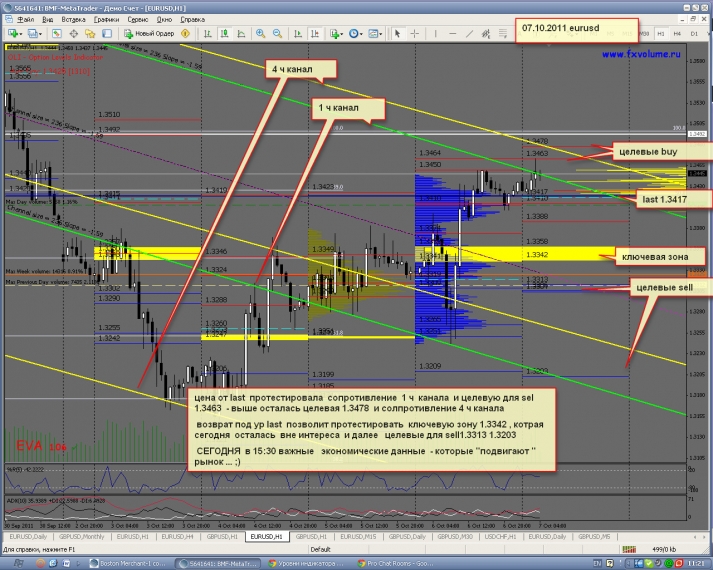Viewport: 713px width, 570px height.
Task: Expand the indicators dropdown arrow
Action: tap(342, 34)
